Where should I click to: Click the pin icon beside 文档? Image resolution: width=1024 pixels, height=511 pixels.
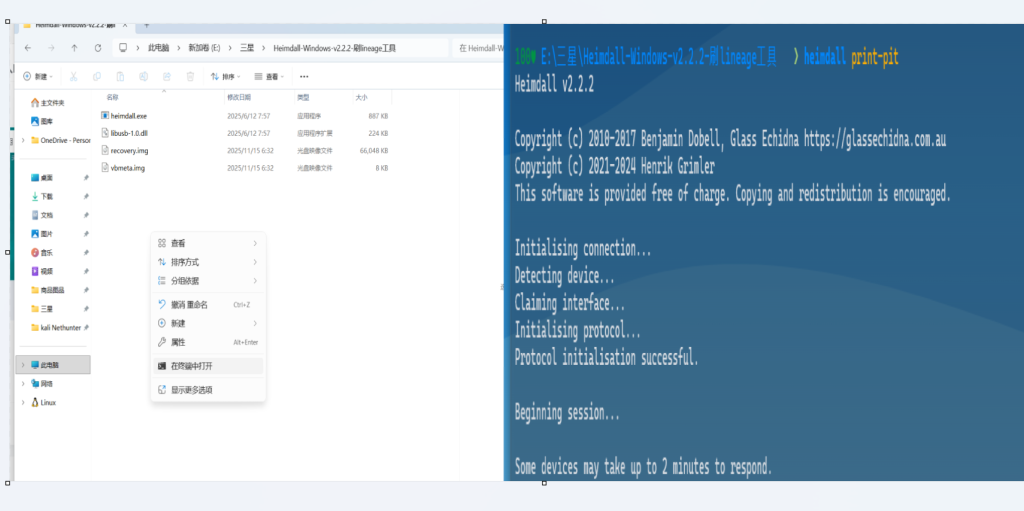tap(86, 215)
